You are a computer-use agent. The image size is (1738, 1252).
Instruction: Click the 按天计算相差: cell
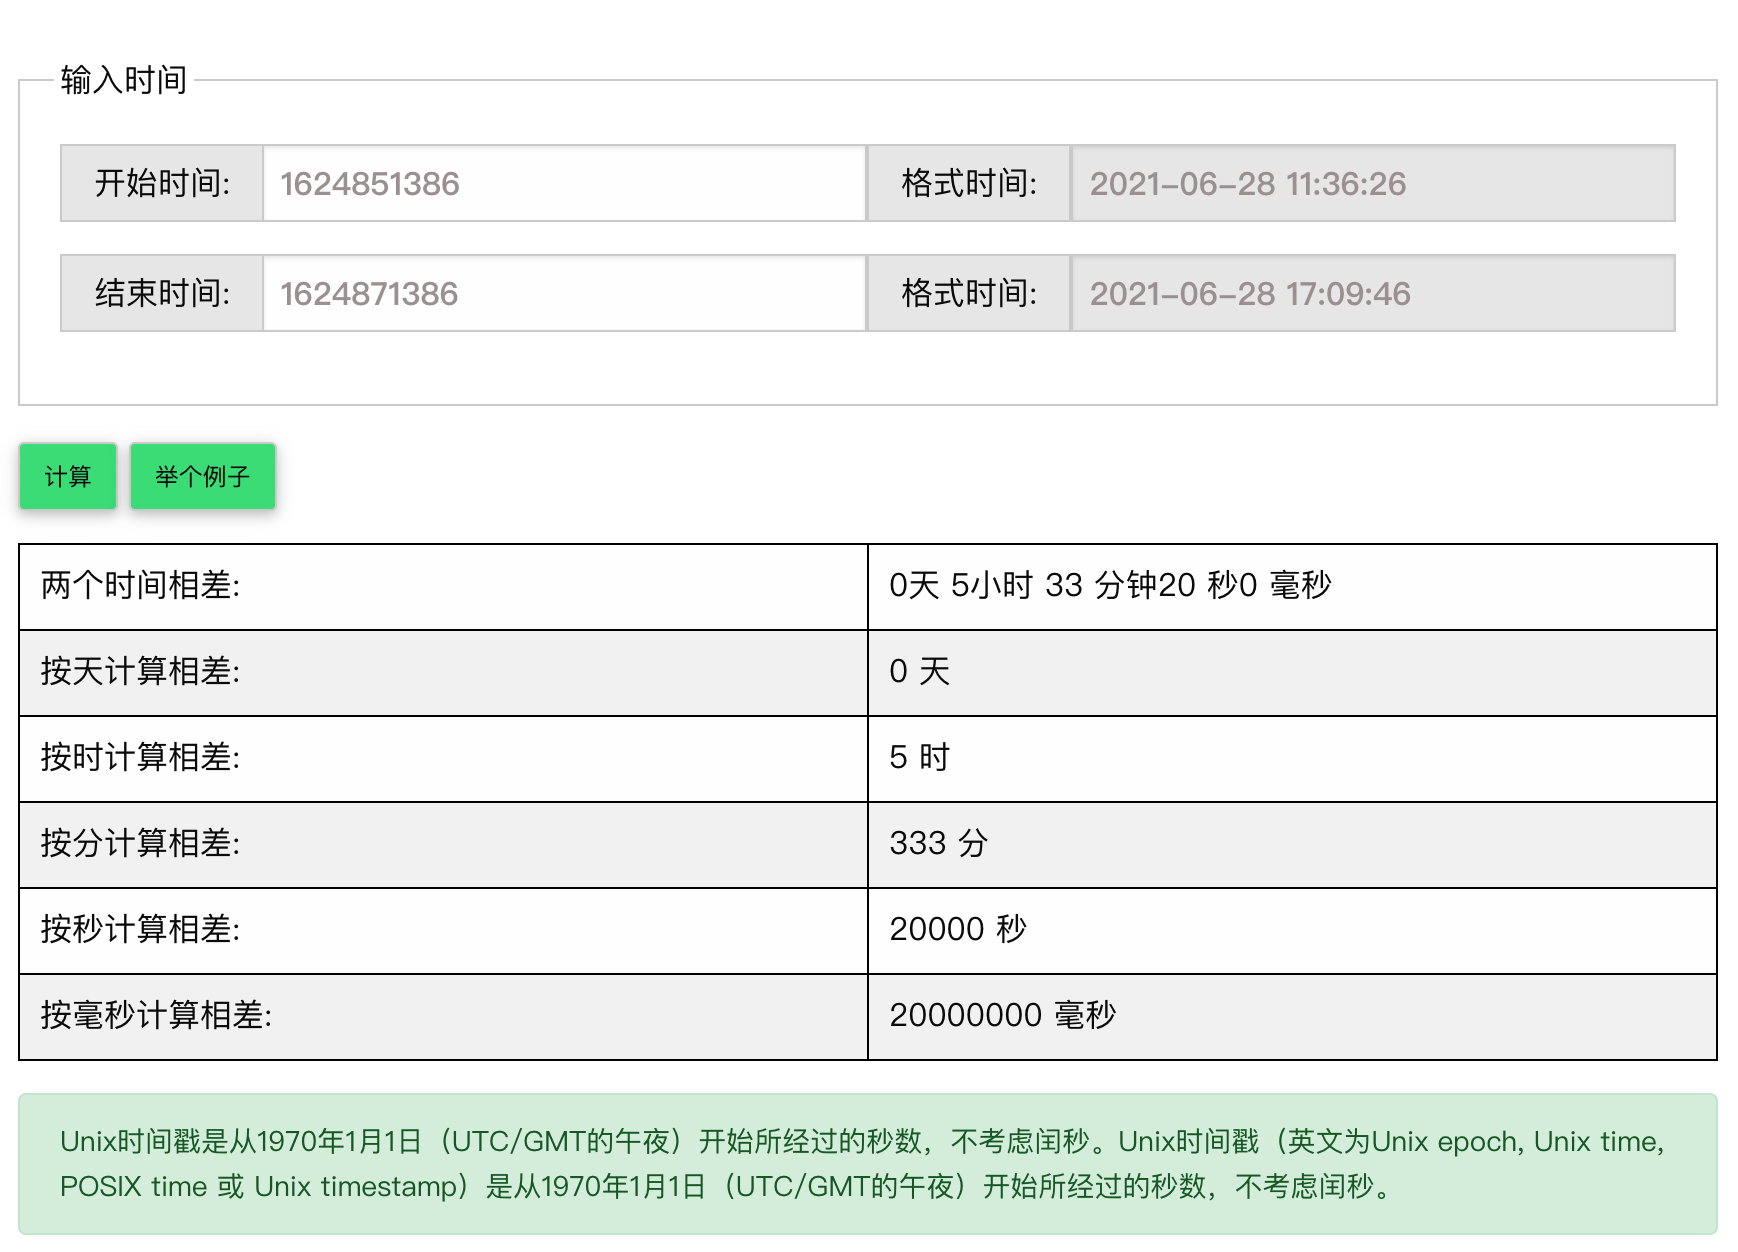point(443,673)
